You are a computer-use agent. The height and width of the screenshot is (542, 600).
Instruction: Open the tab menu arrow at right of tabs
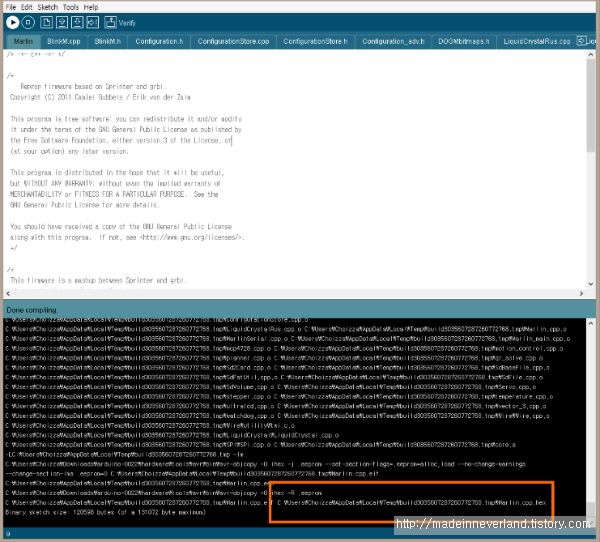[581, 41]
